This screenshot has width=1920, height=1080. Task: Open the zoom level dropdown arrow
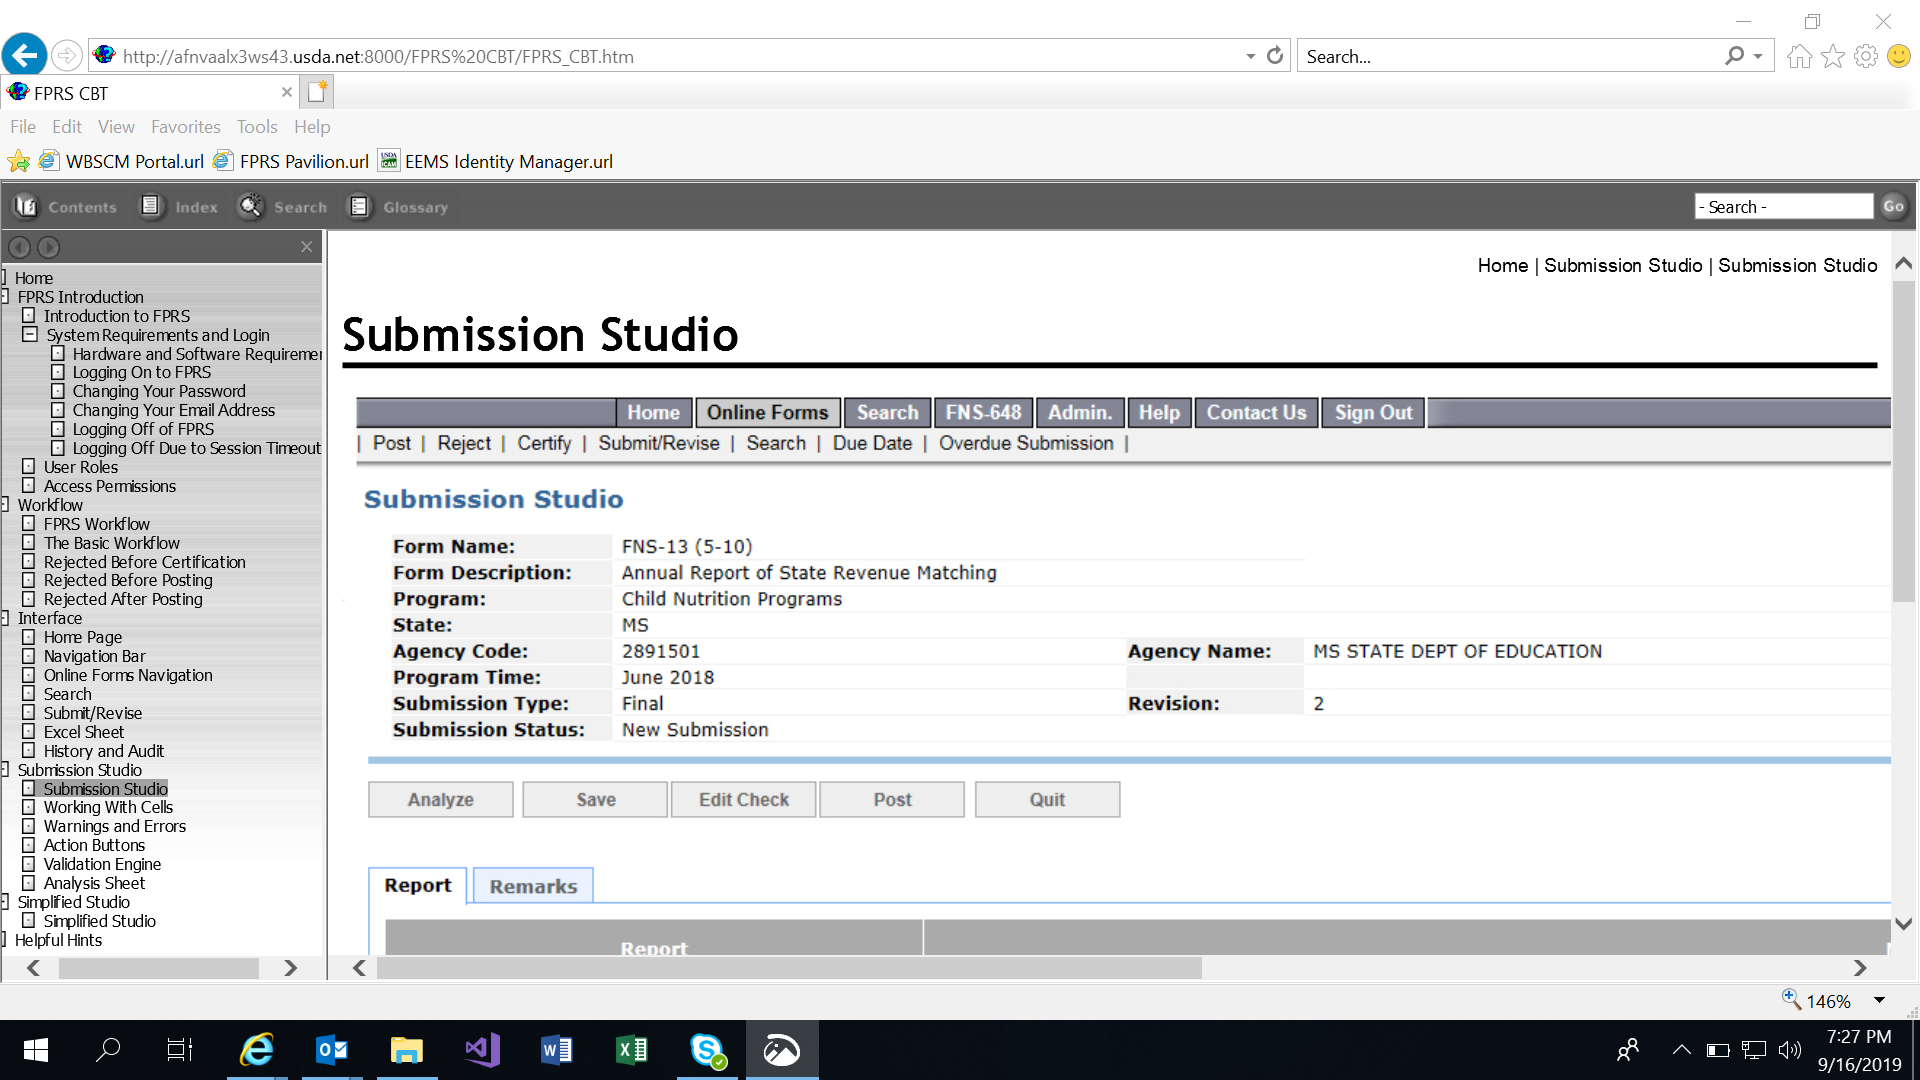click(1879, 1001)
